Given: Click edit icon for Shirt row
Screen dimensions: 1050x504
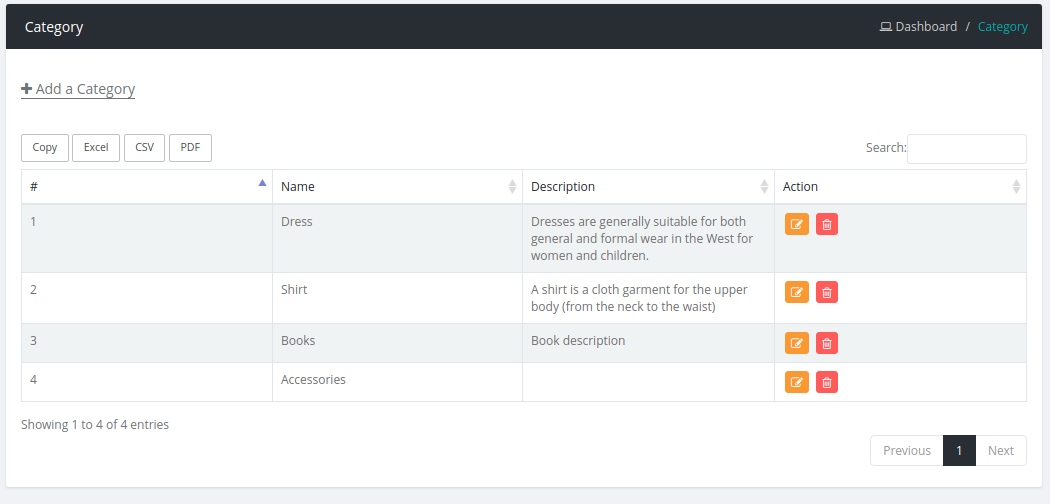Looking at the screenshot, I should 796,292.
